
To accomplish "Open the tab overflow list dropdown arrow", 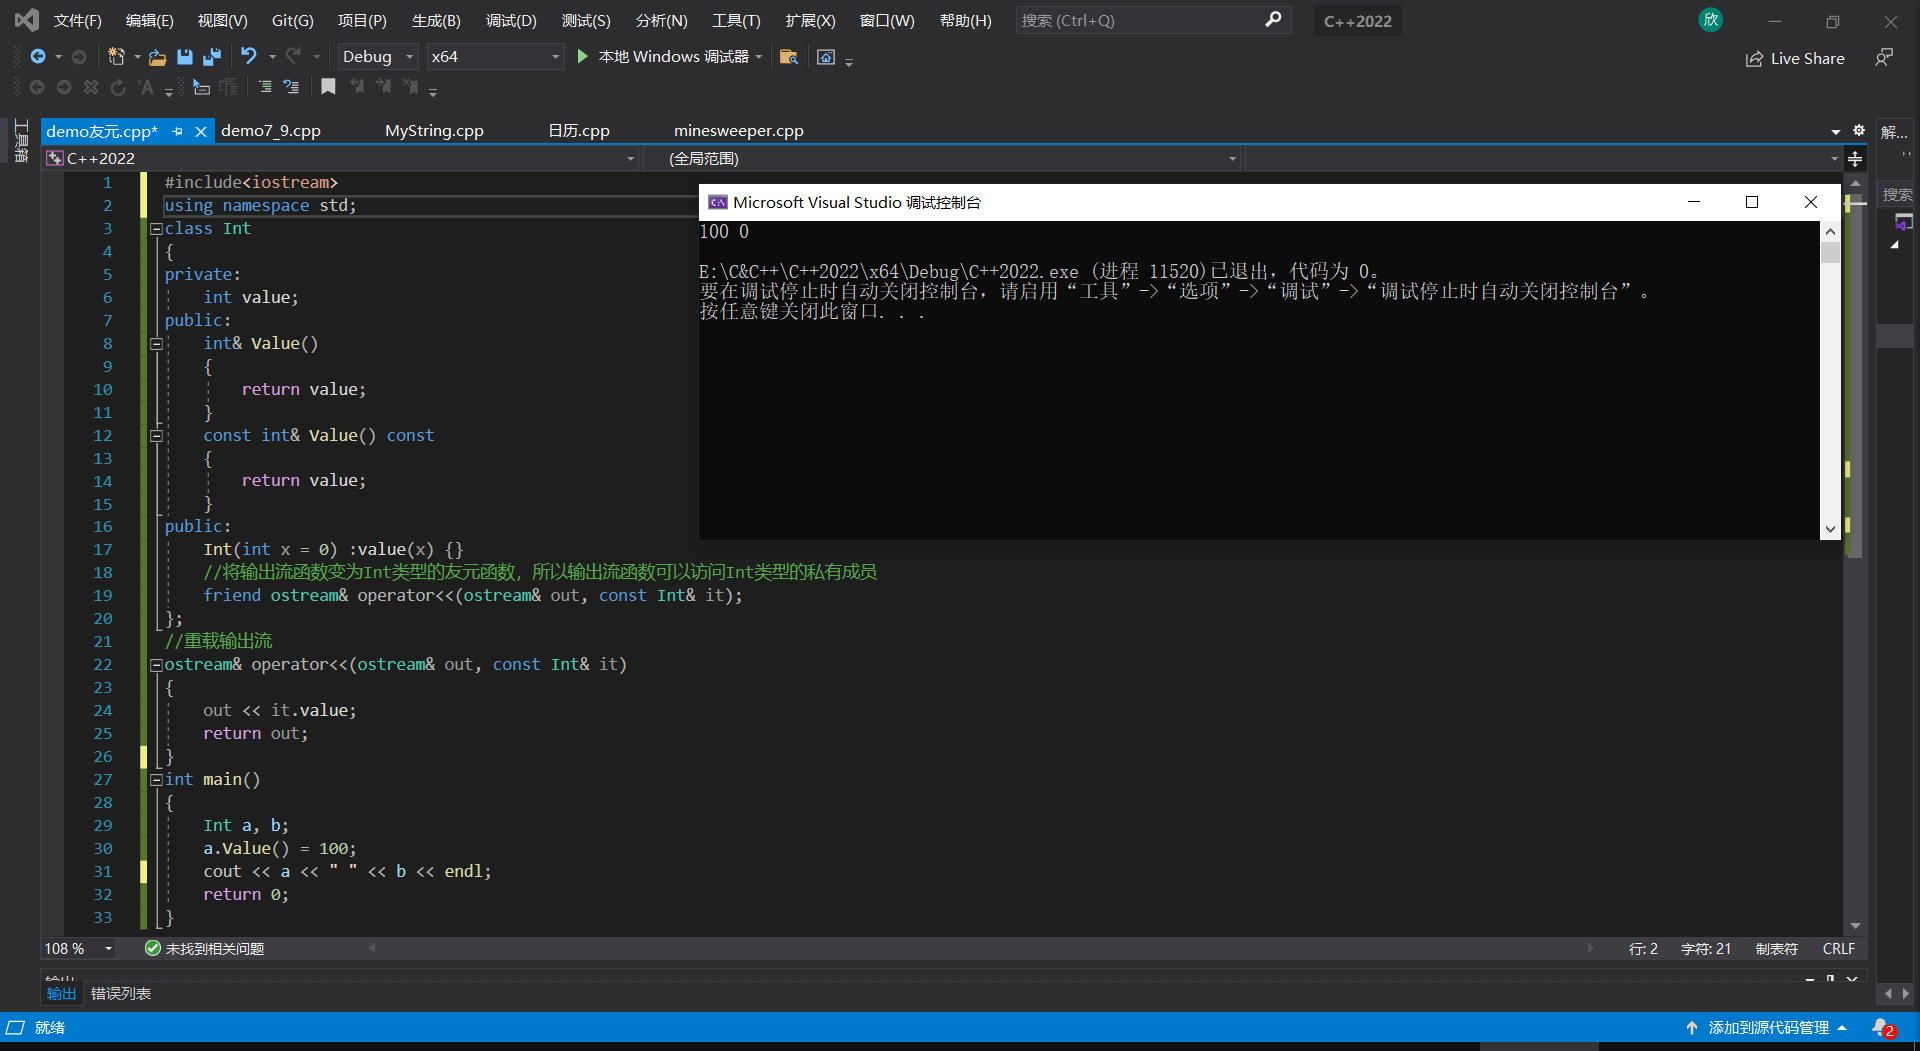I will (x=1836, y=132).
